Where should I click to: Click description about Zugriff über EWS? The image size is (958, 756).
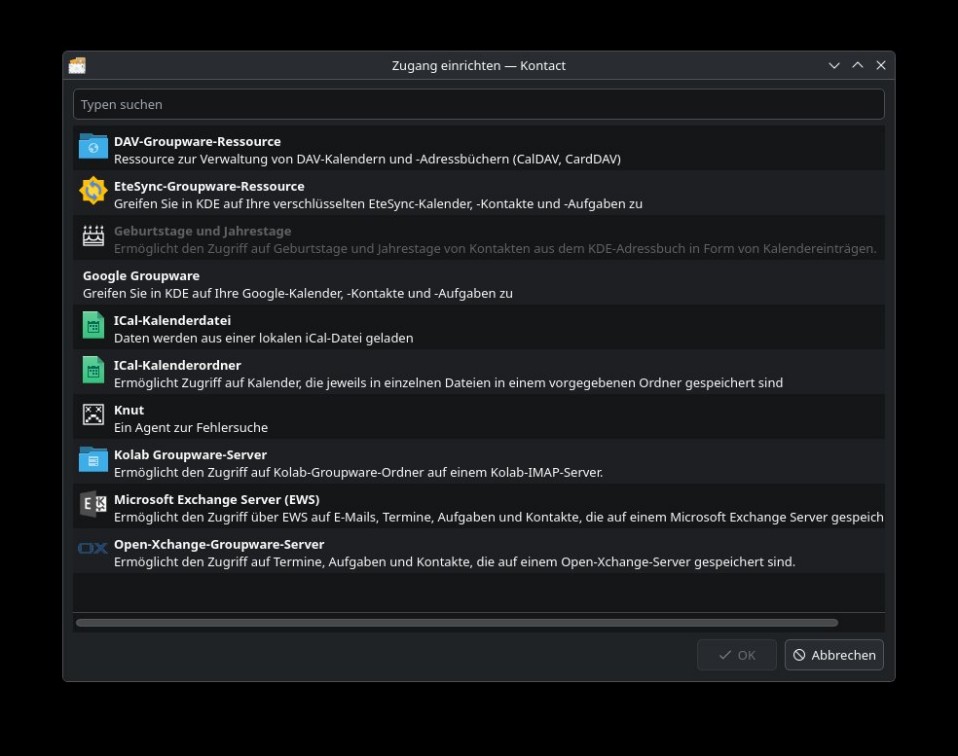pyautogui.click(x=499, y=517)
